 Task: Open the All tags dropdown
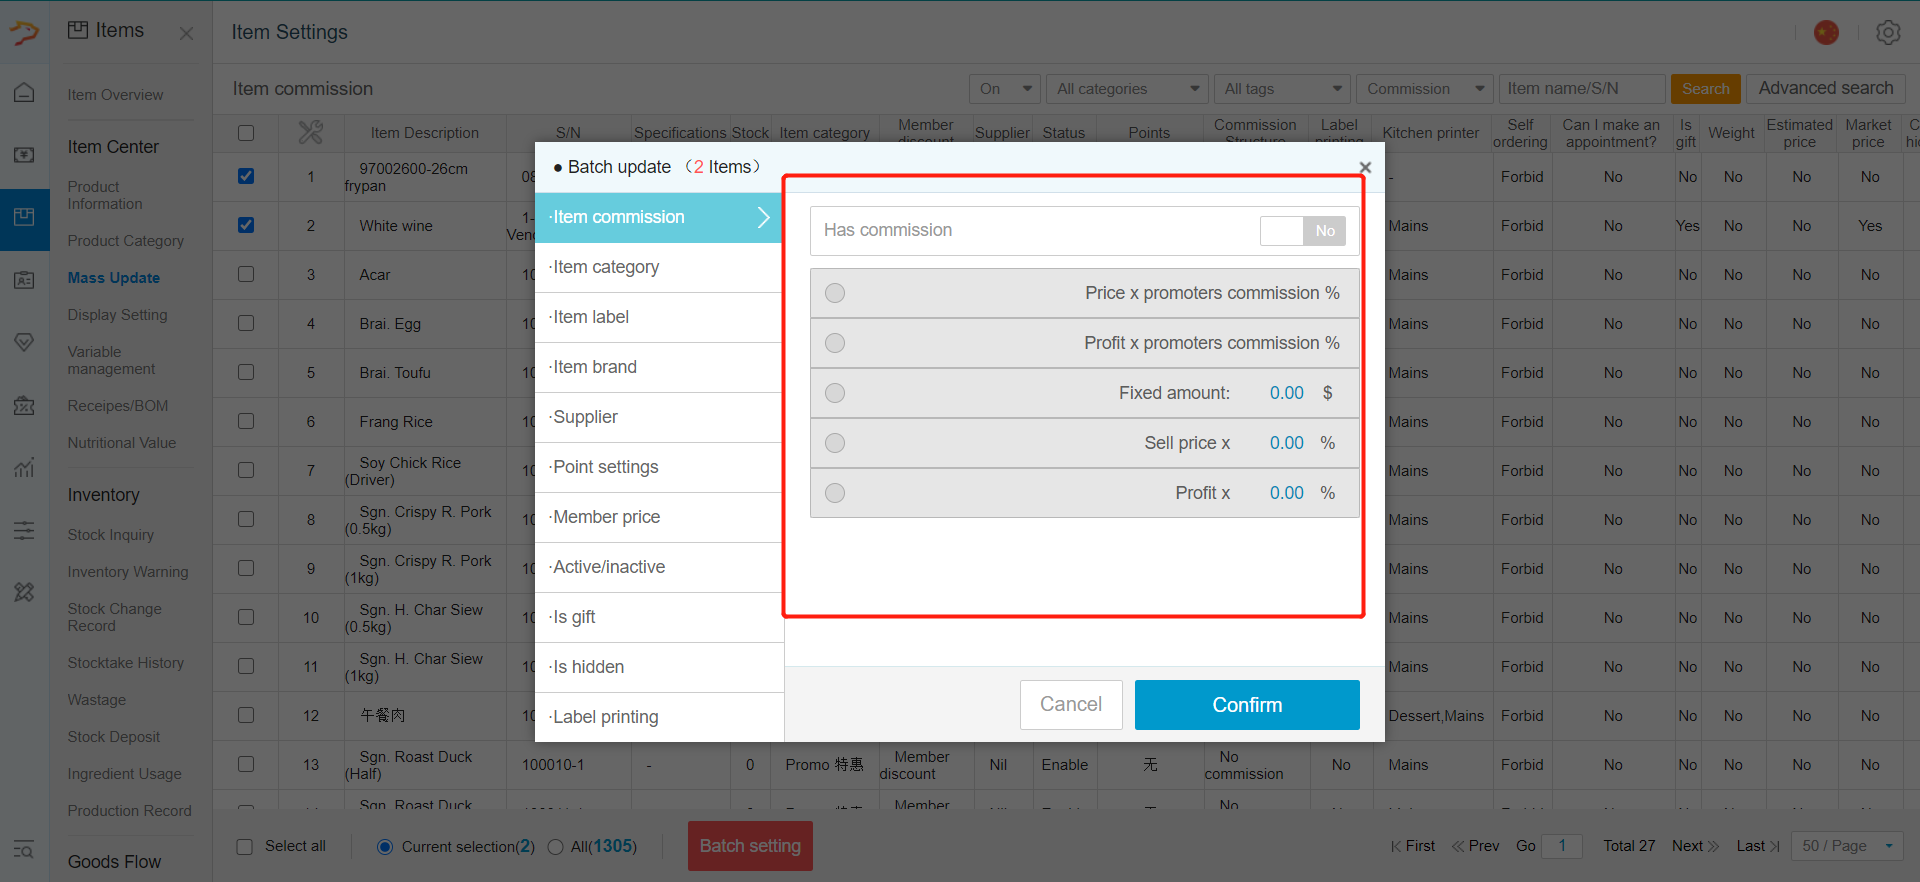[1282, 89]
